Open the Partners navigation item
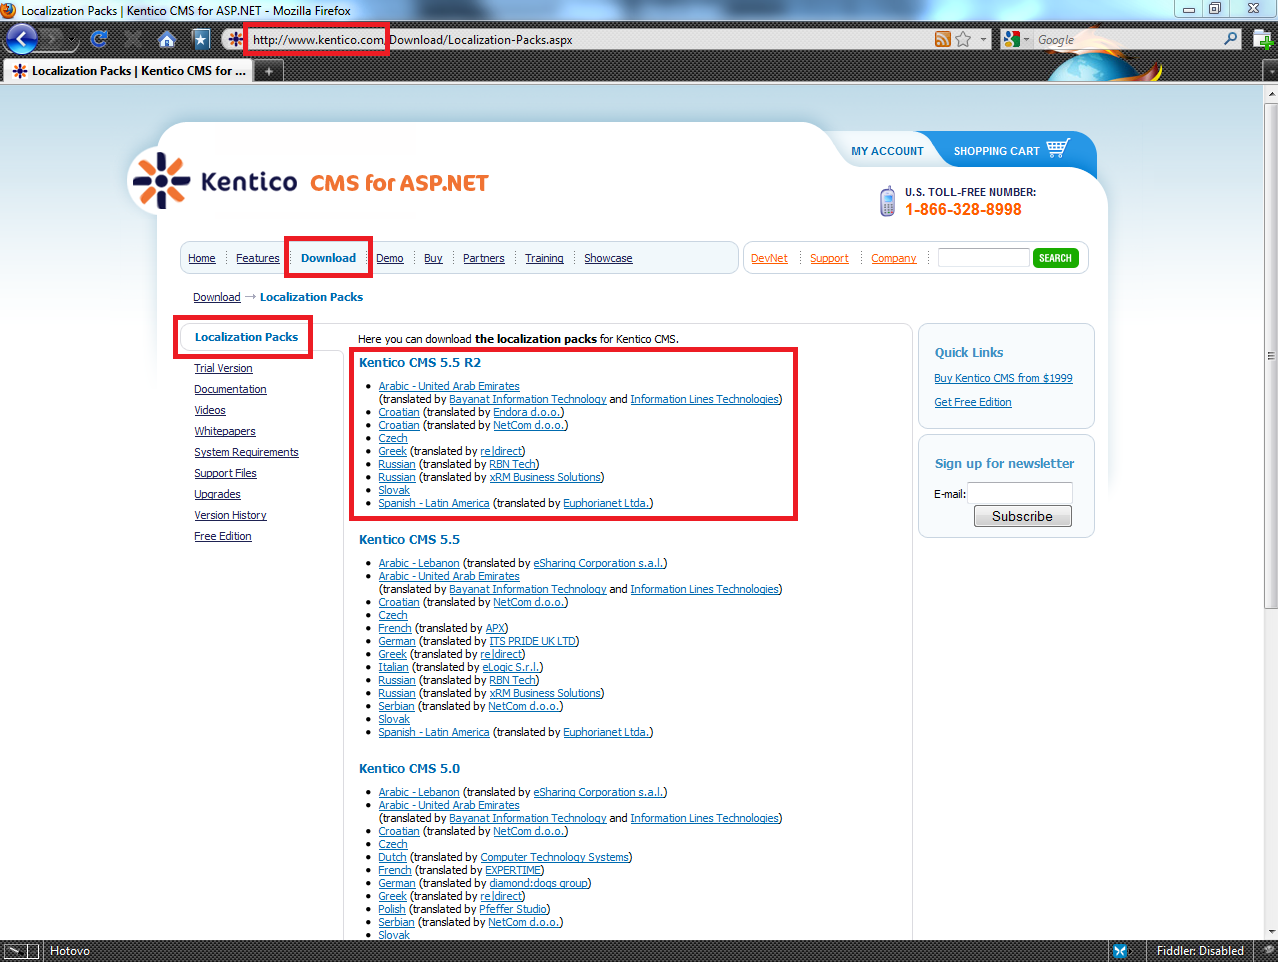The image size is (1278, 962). (484, 258)
